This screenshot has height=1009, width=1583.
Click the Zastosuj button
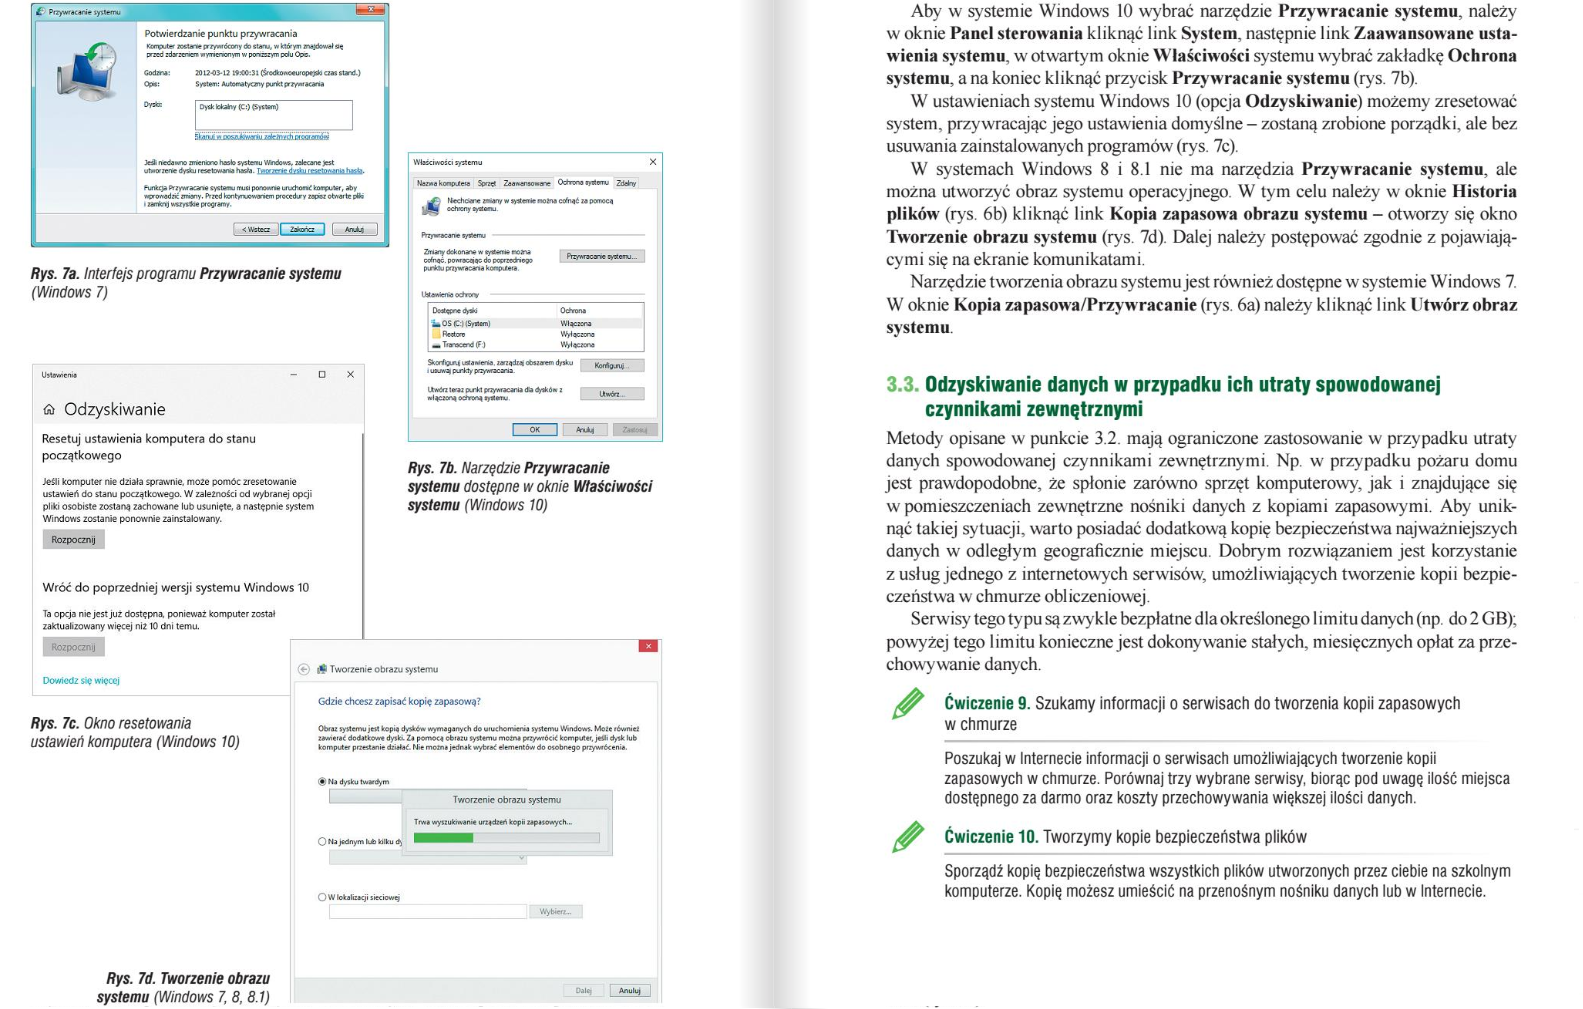[x=635, y=429]
